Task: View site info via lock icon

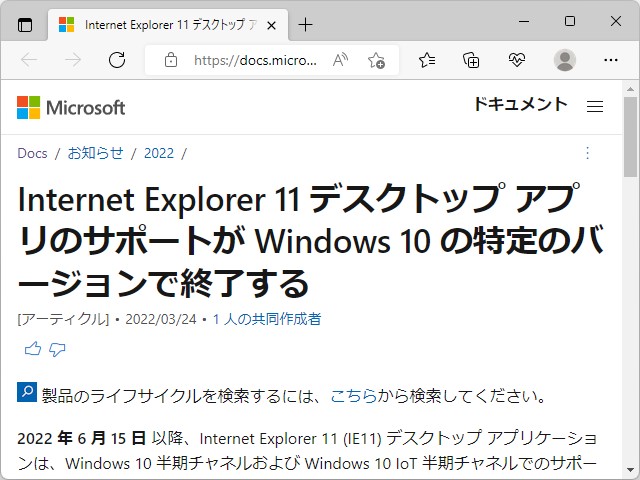Action: pyautogui.click(x=171, y=60)
